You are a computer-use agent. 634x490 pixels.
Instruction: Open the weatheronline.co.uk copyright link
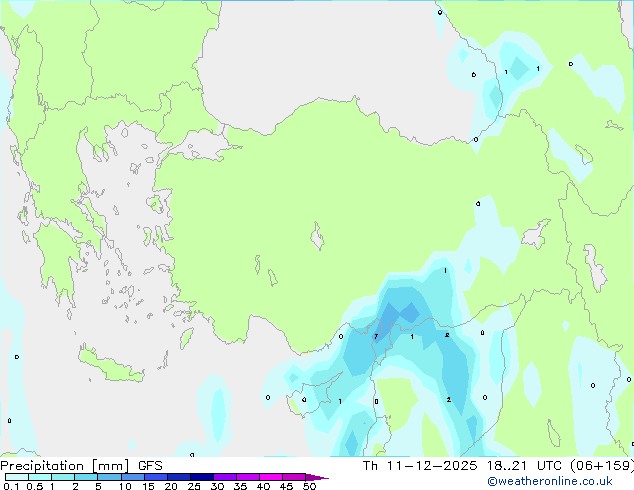(550, 481)
